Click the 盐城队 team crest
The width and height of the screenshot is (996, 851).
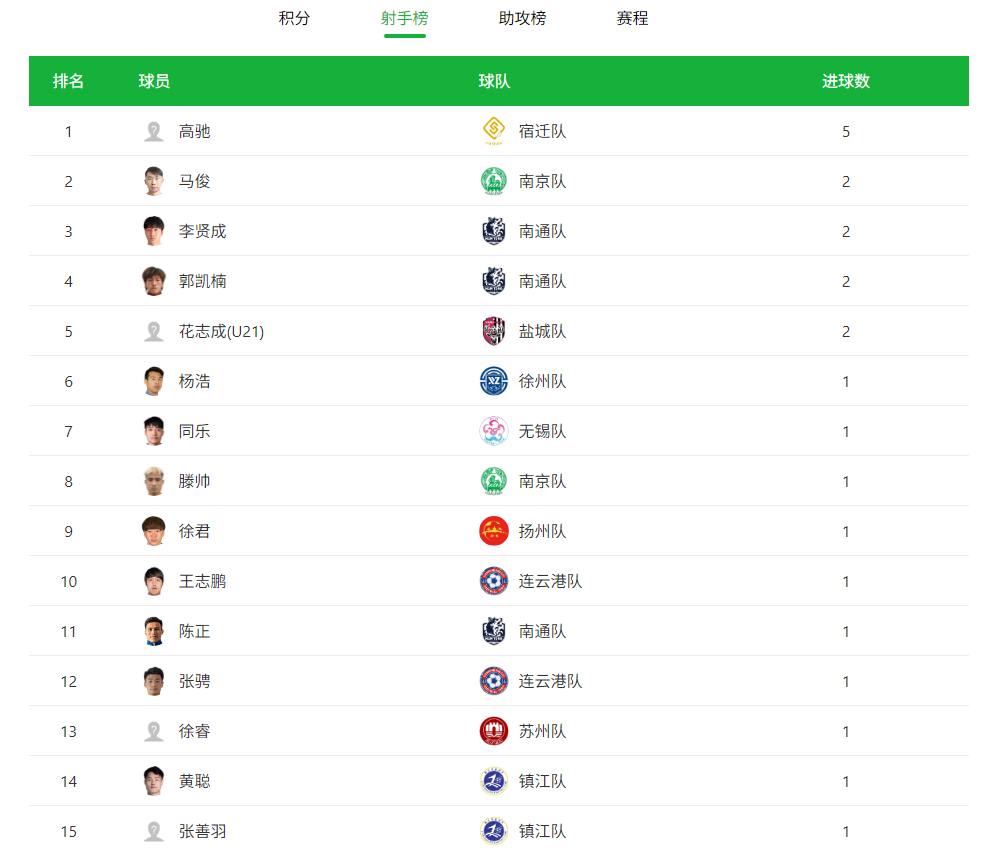(494, 331)
